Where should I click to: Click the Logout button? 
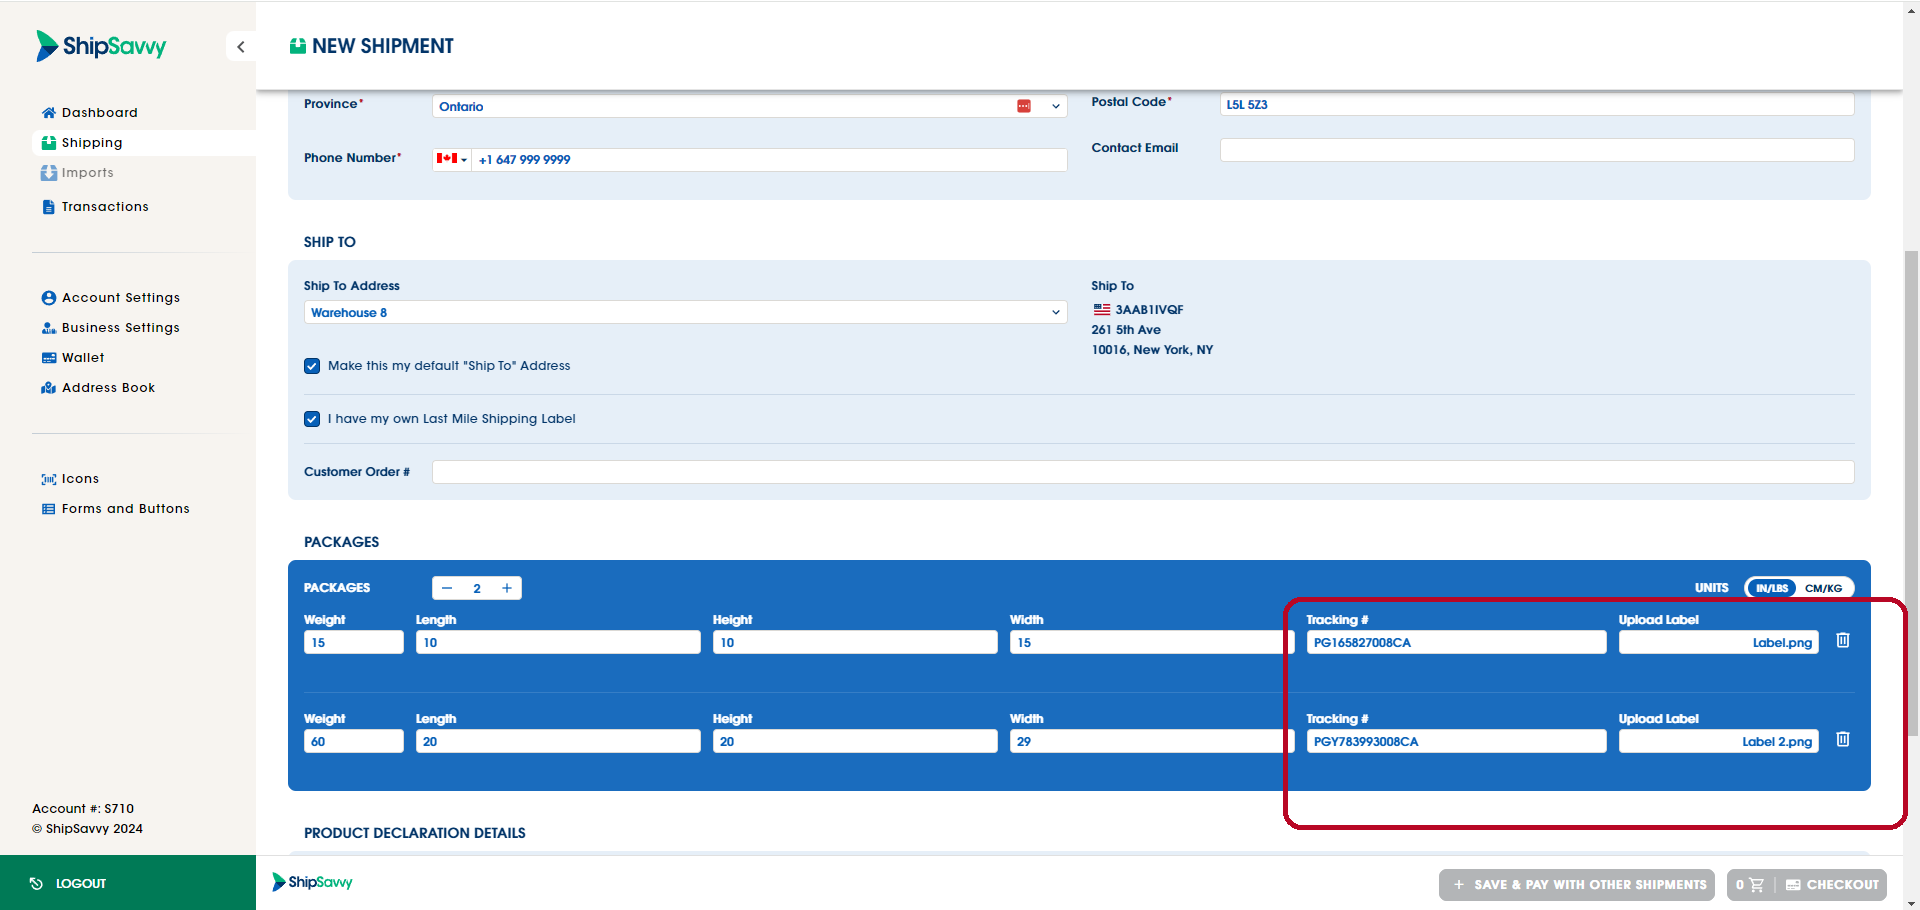click(128, 883)
